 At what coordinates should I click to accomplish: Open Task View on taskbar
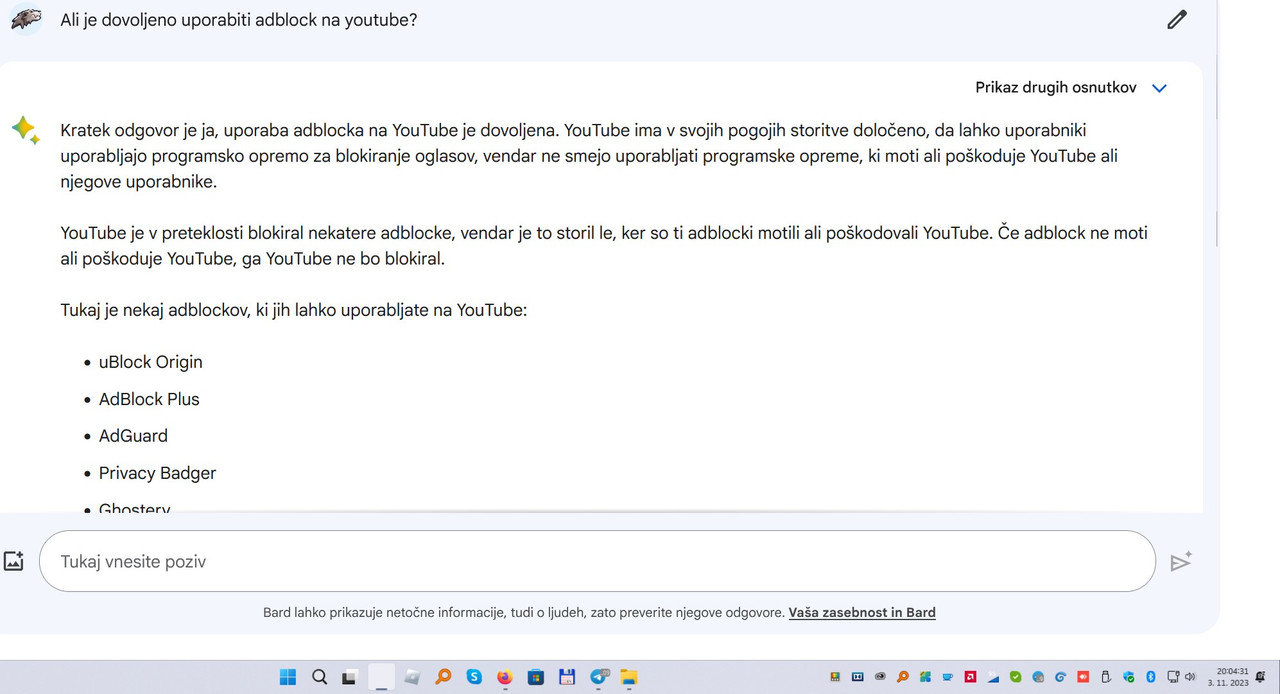coord(349,677)
